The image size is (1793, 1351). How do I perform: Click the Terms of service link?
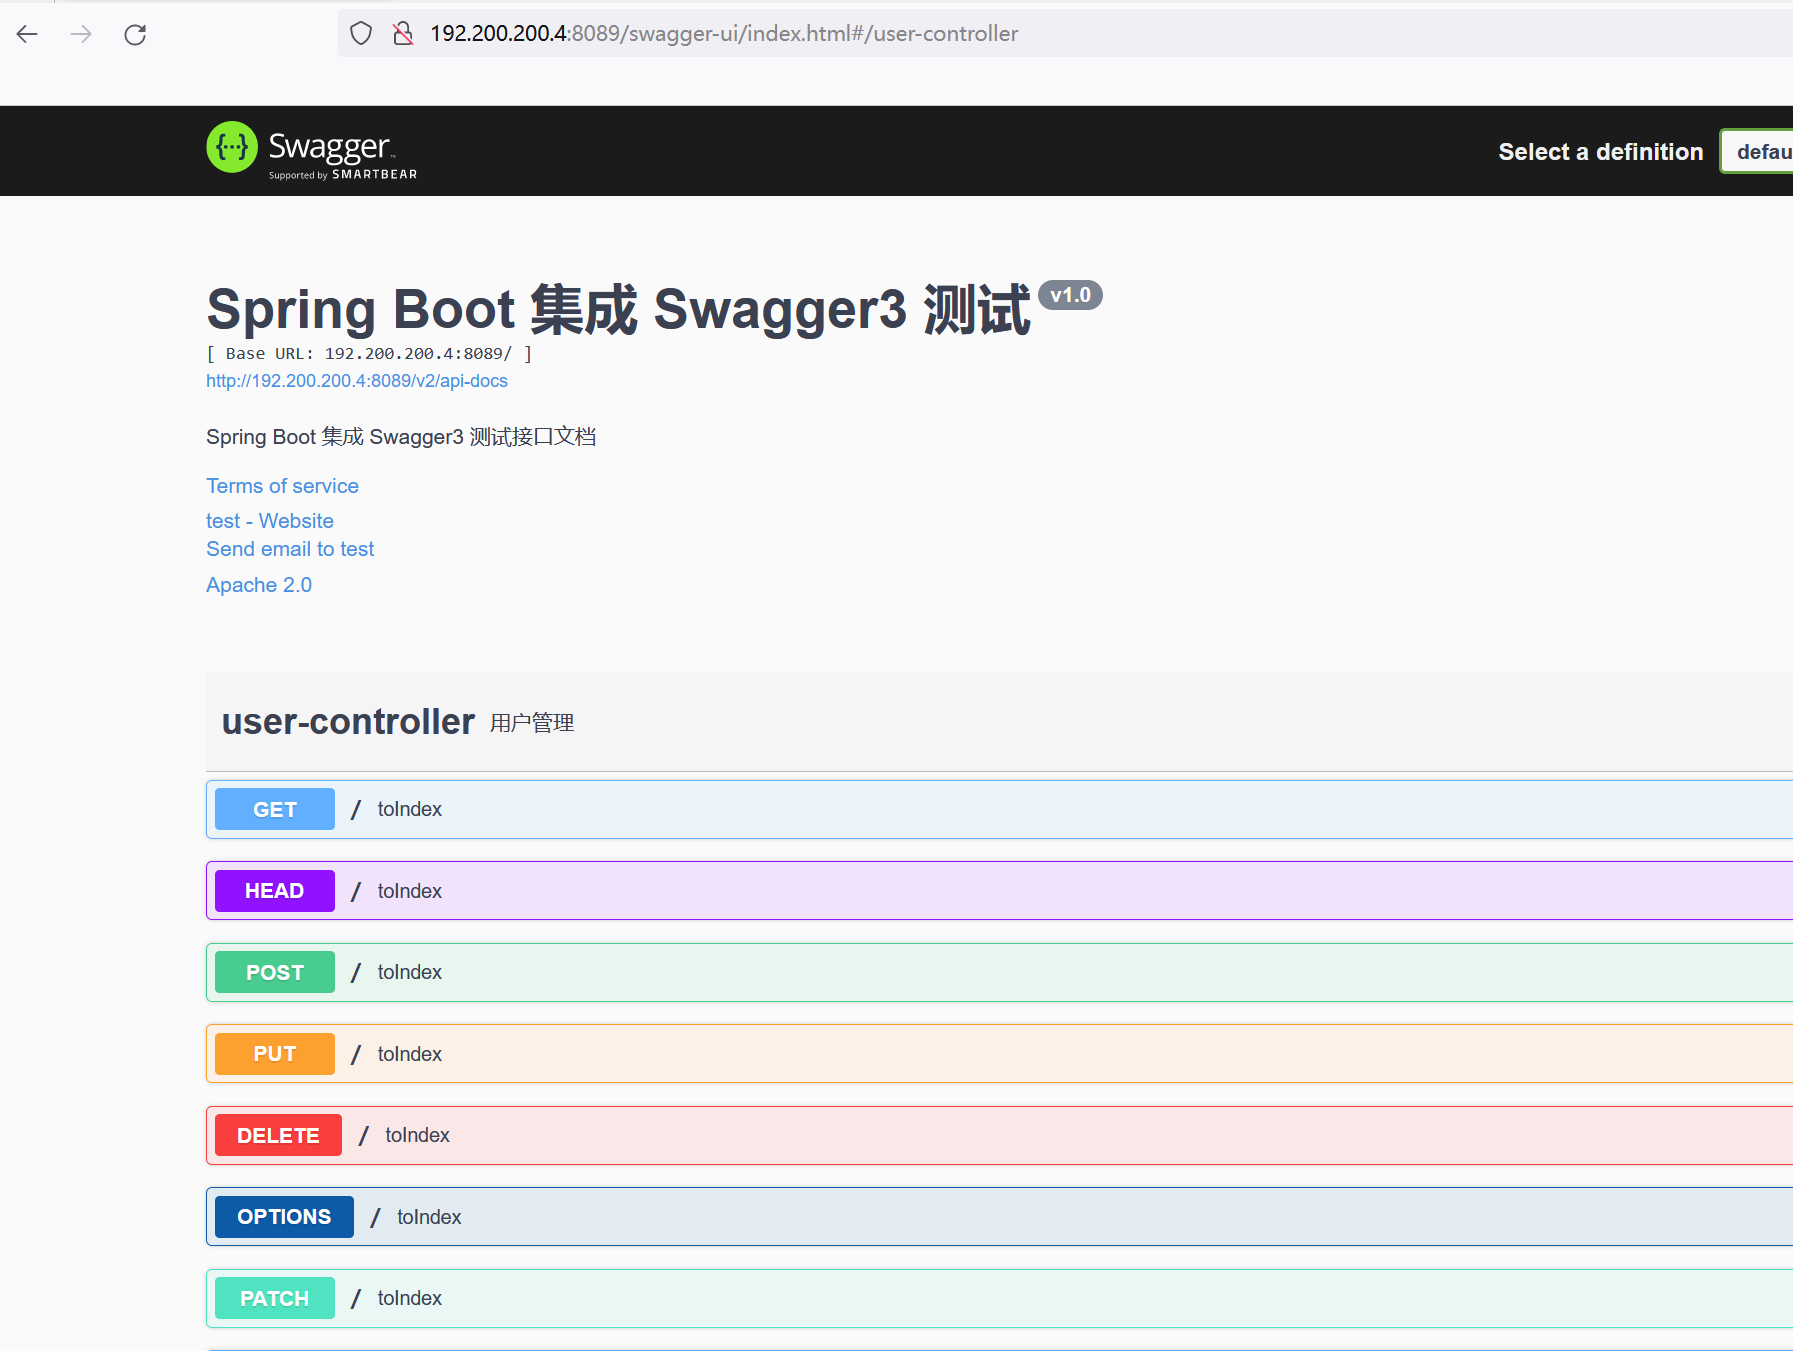(282, 486)
